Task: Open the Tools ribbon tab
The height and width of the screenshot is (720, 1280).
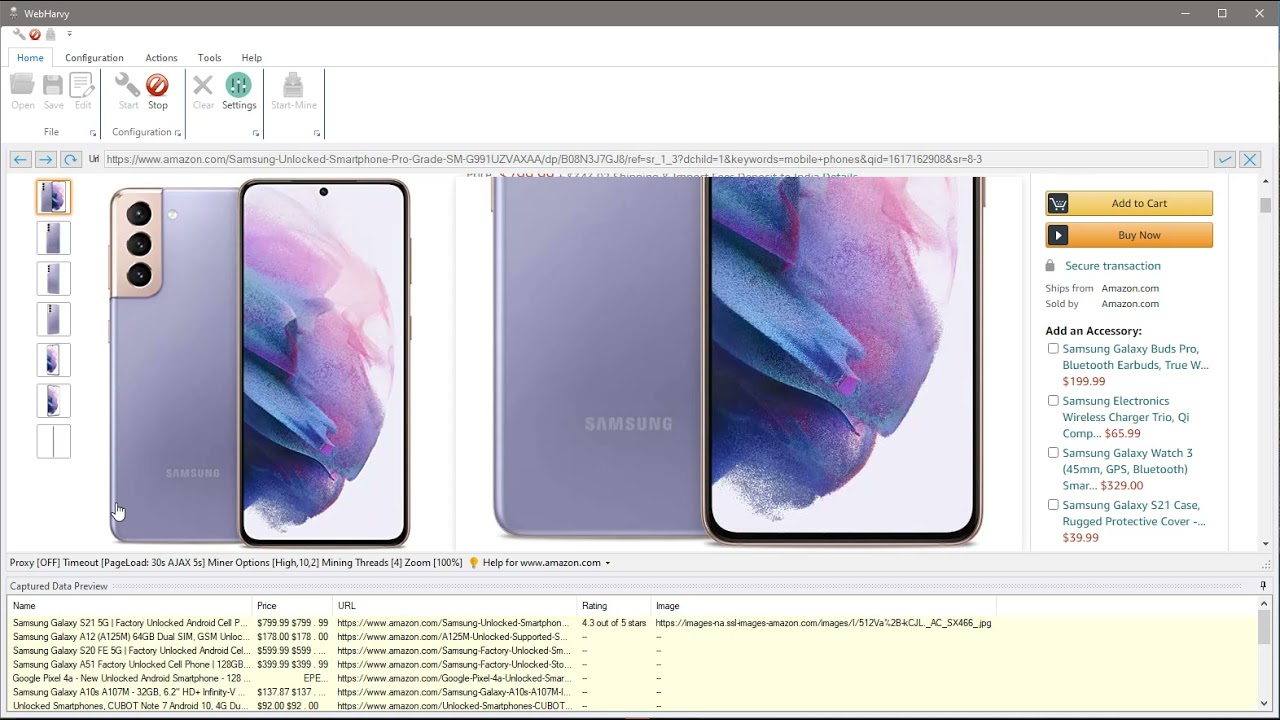Action: click(x=209, y=58)
